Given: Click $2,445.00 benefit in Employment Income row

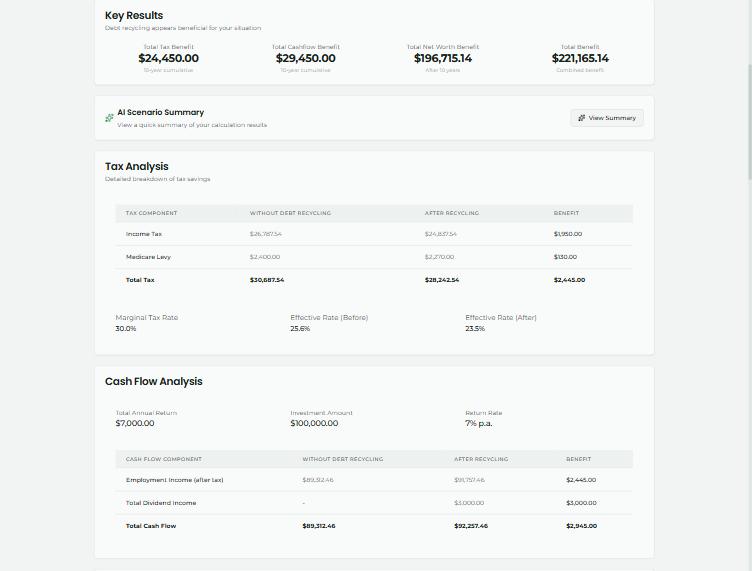Looking at the screenshot, I should (x=581, y=480).
